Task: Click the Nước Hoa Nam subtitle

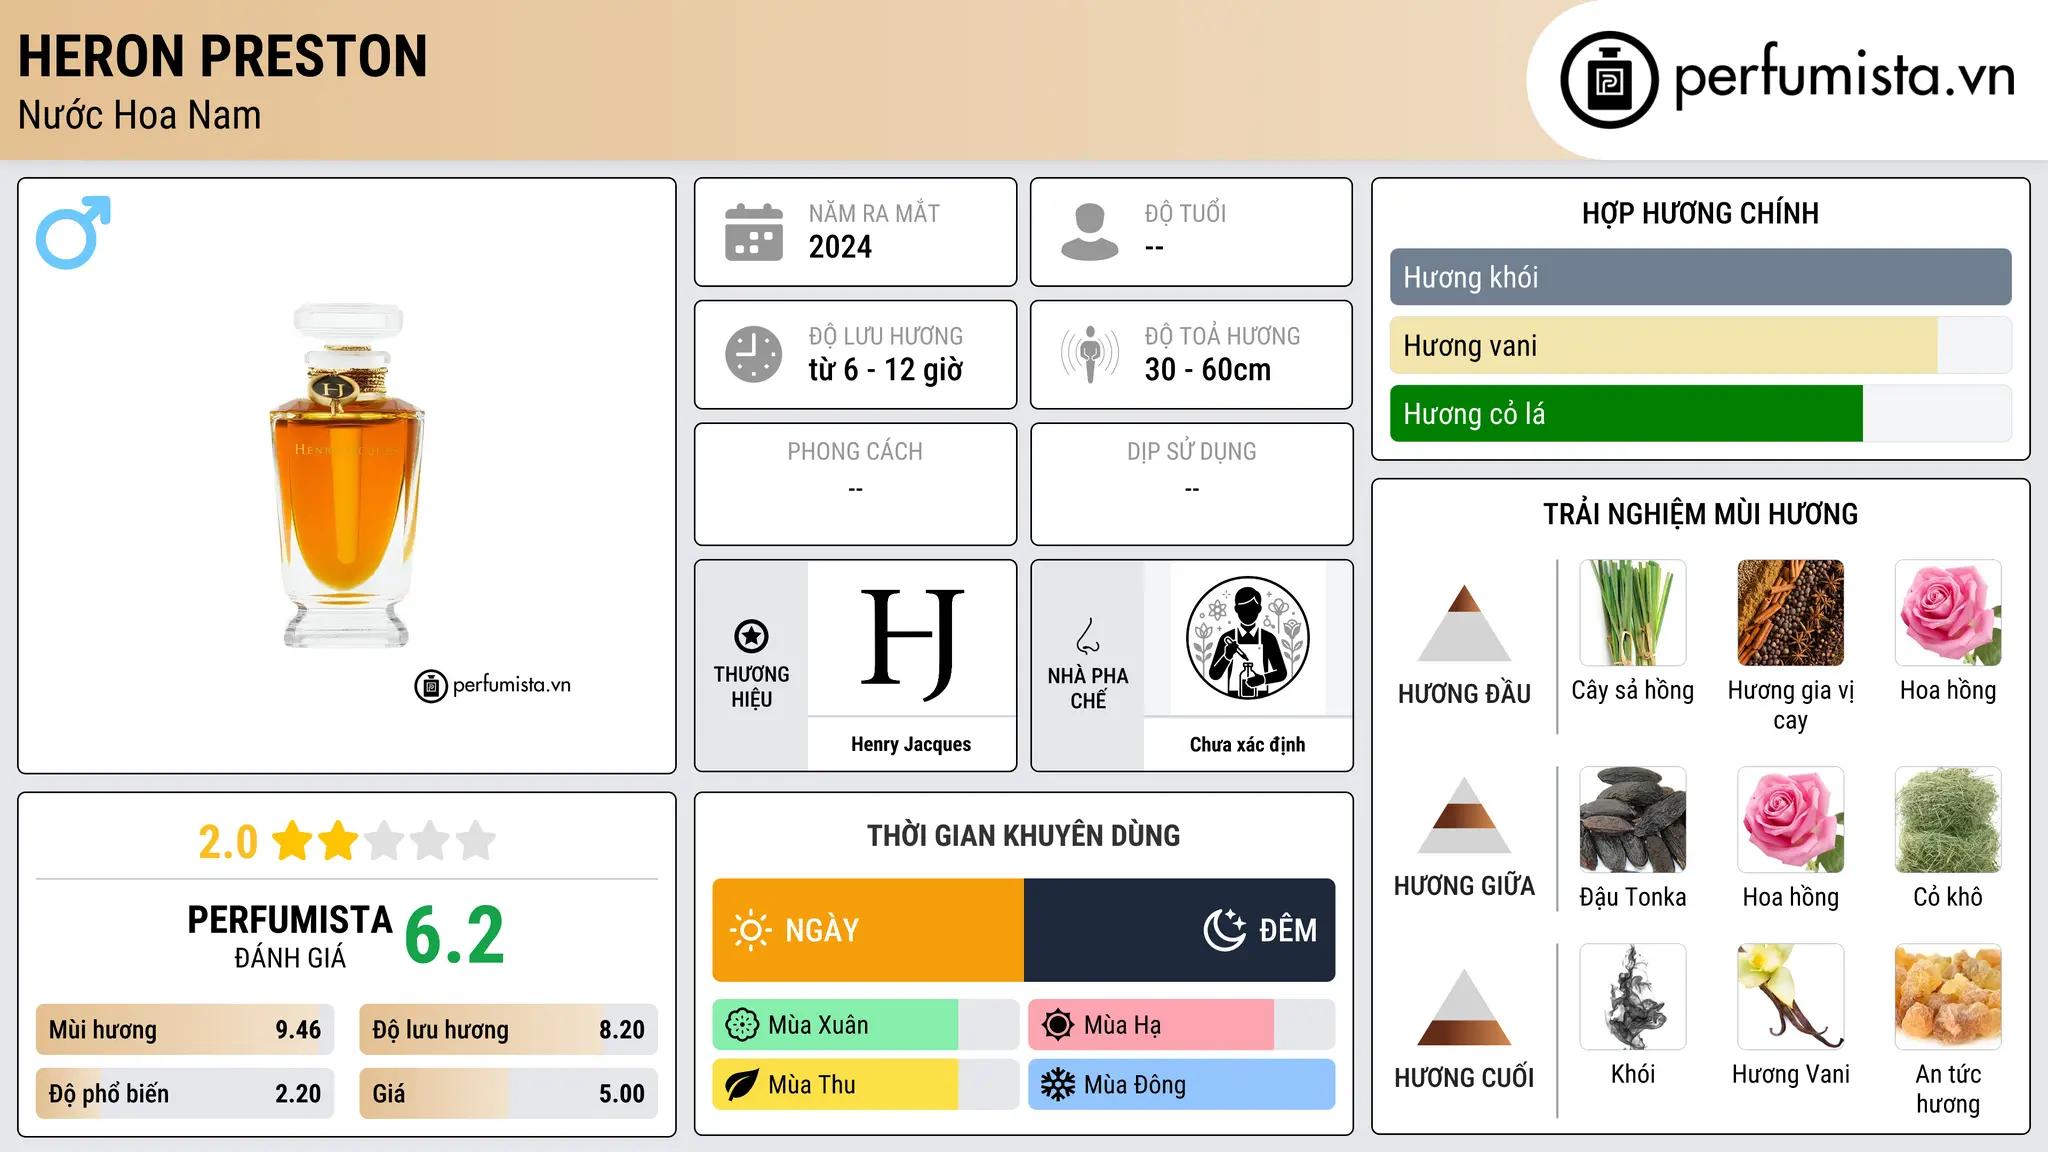Action: point(139,115)
